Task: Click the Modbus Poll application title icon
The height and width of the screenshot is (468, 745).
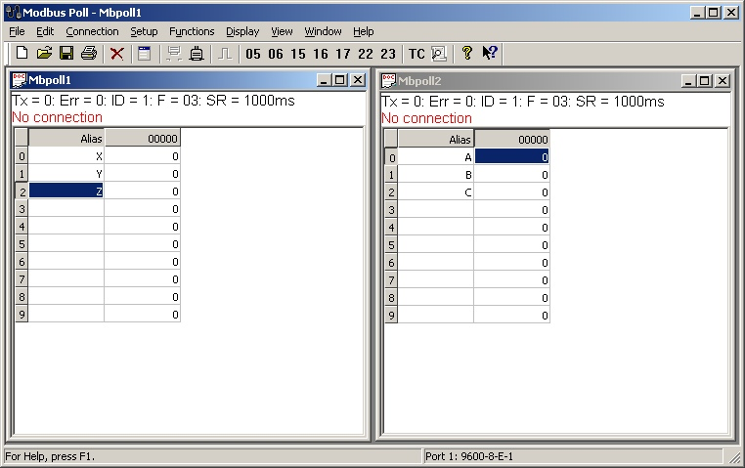Action: click(x=14, y=12)
